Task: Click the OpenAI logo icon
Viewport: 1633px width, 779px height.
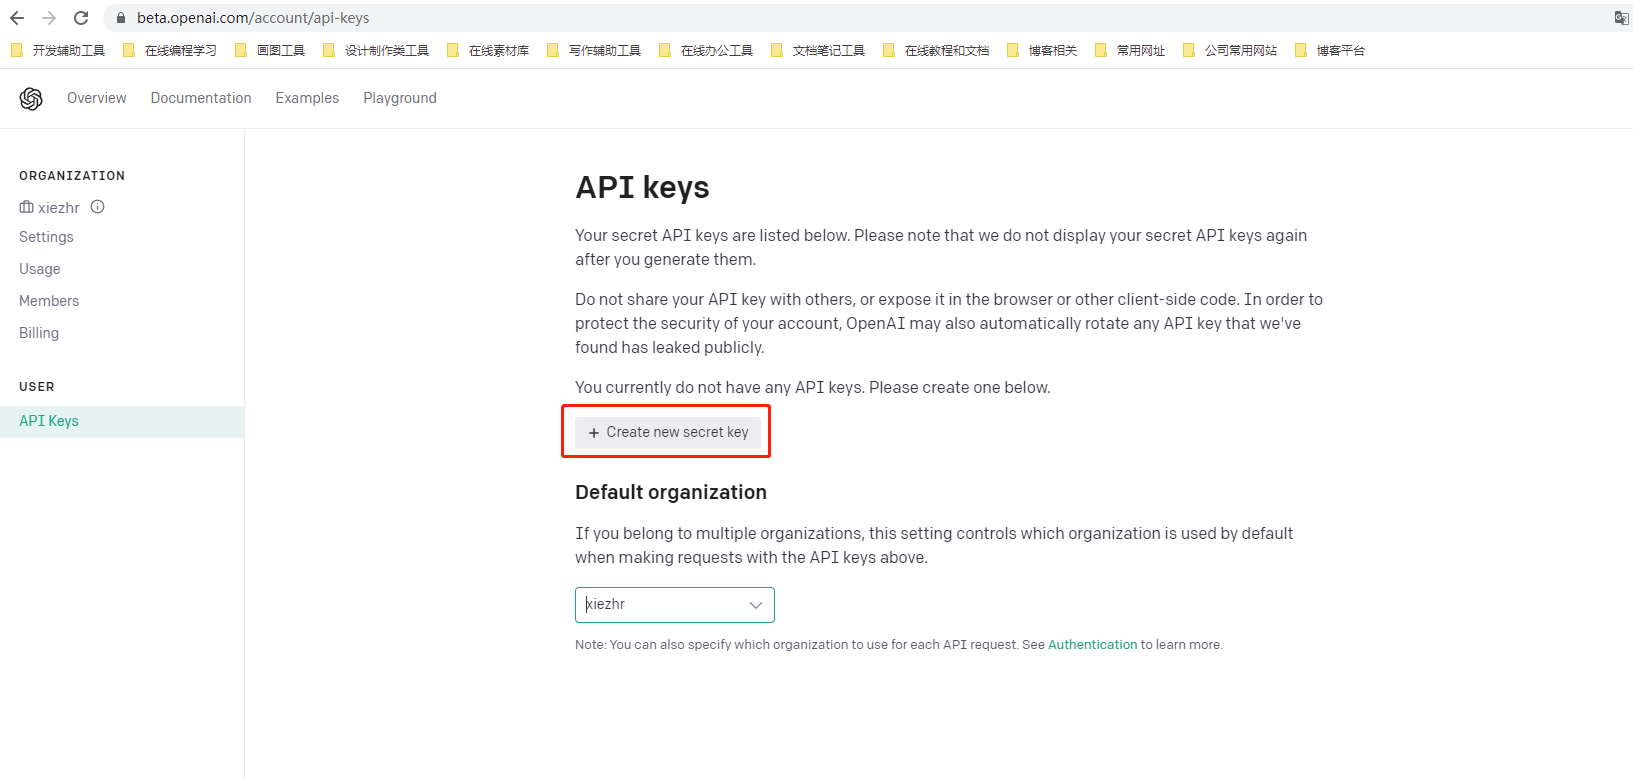Action: pos(31,98)
